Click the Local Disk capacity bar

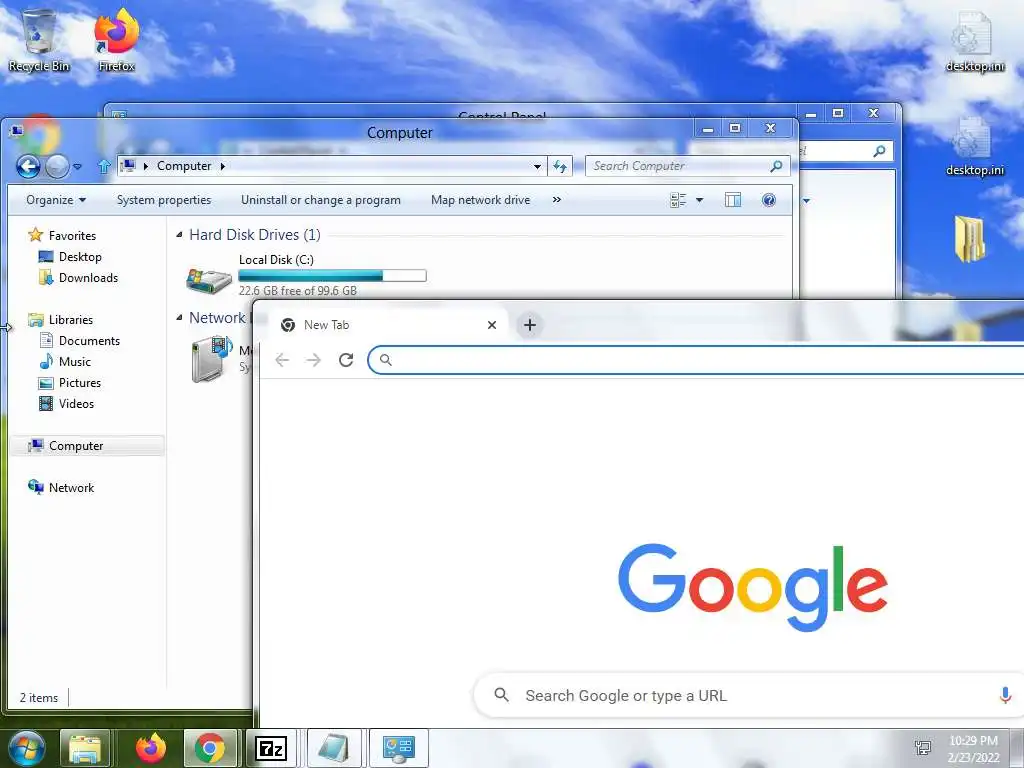(332, 276)
